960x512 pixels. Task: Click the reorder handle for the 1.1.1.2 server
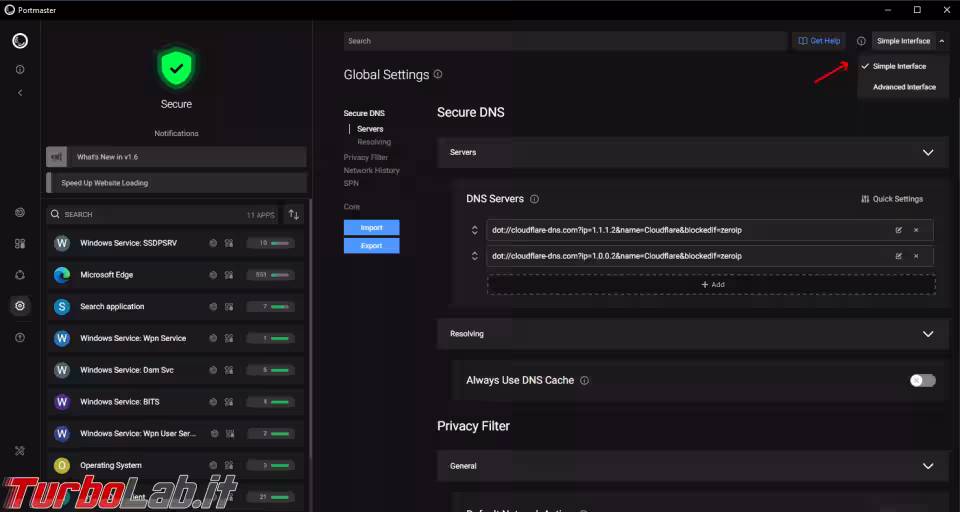point(474,230)
